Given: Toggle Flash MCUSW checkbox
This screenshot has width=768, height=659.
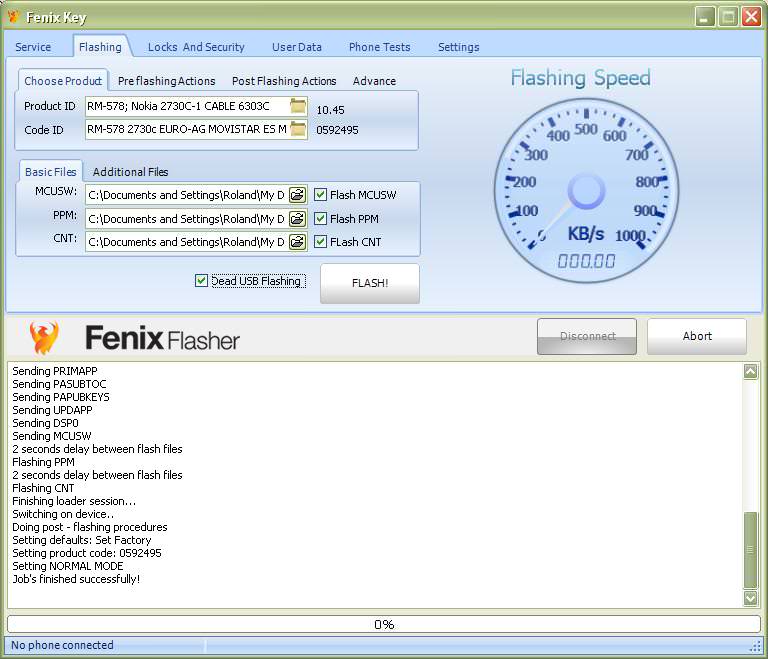Looking at the screenshot, I should click(x=320, y=195).
